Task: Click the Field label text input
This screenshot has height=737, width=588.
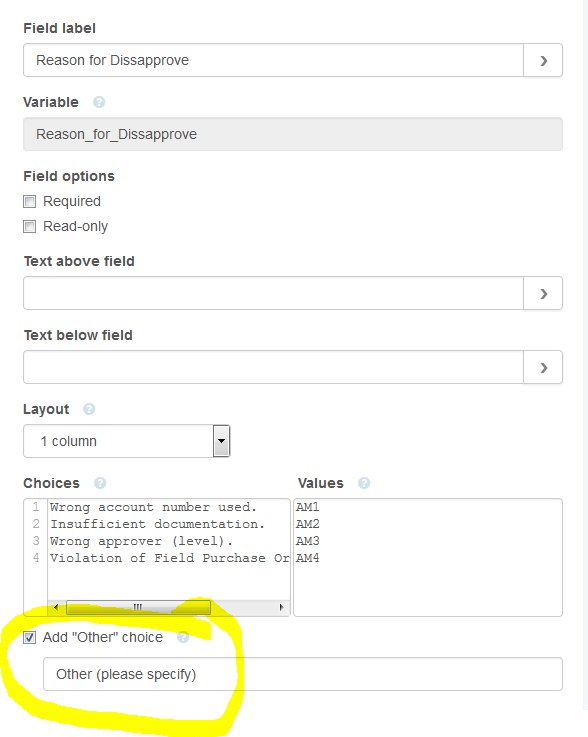Action: click(x=274, y=60)
